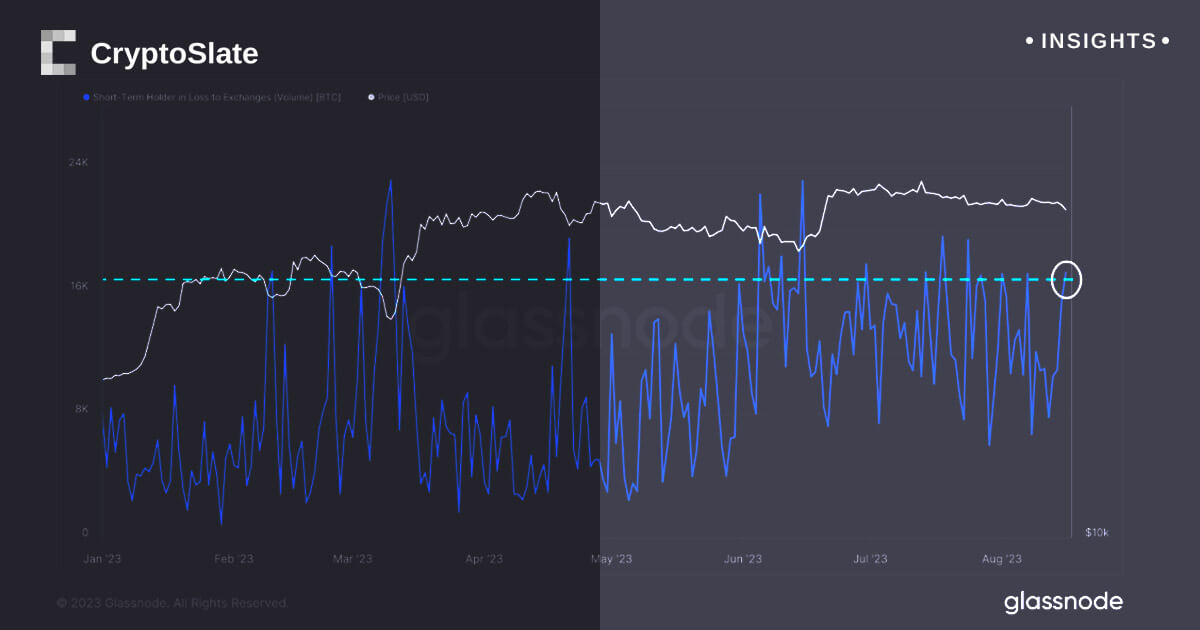This screenshot has width=1200, height=630.
Task: Click the glassnode logo at bottom right
Action: coord(1063,601)
